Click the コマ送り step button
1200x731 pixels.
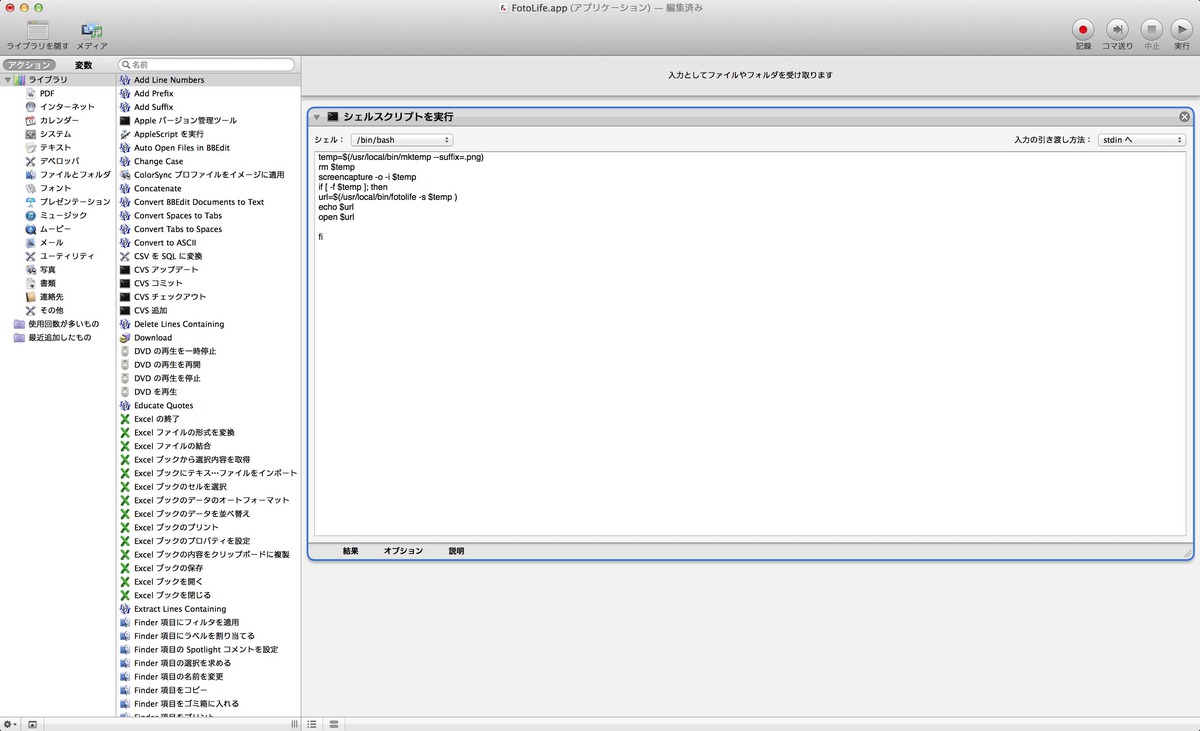coord(1118,29)
